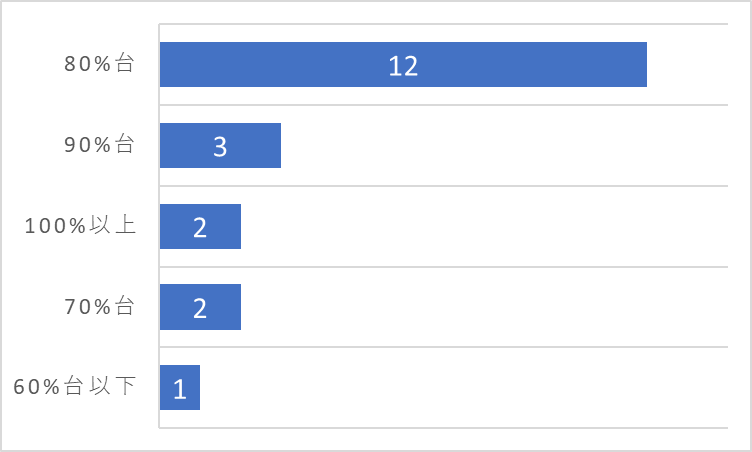Screen dimensions: 752x452
Task: Click data label 12 on top bar
Action: [x=403, y=66]
